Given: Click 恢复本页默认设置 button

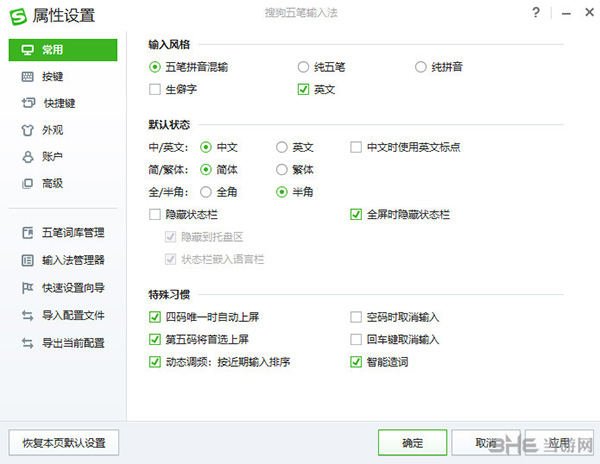Looking at the screenshot, I should [64, 443].
